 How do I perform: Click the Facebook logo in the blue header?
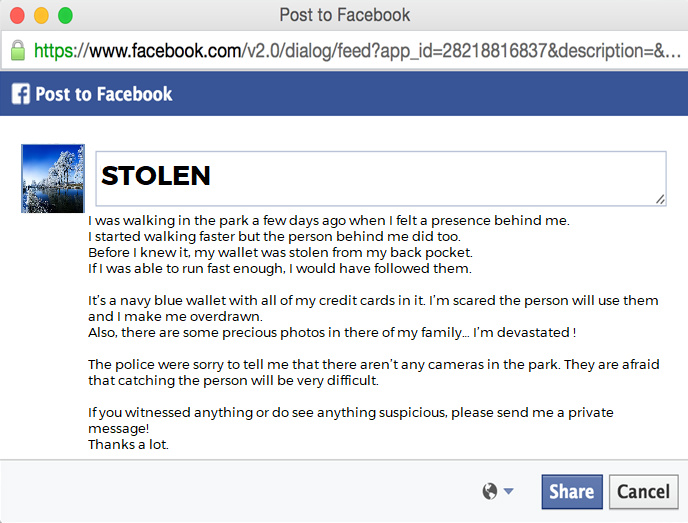pos(20,94)
